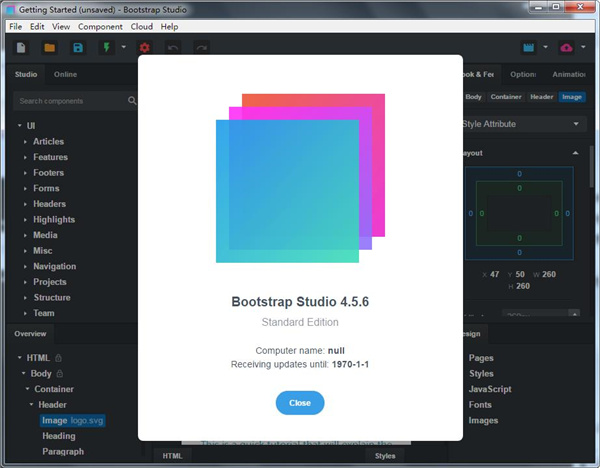Collapse the Header node in Overview
Viewport: 600px width, 468px height.
tap(31, 404)
